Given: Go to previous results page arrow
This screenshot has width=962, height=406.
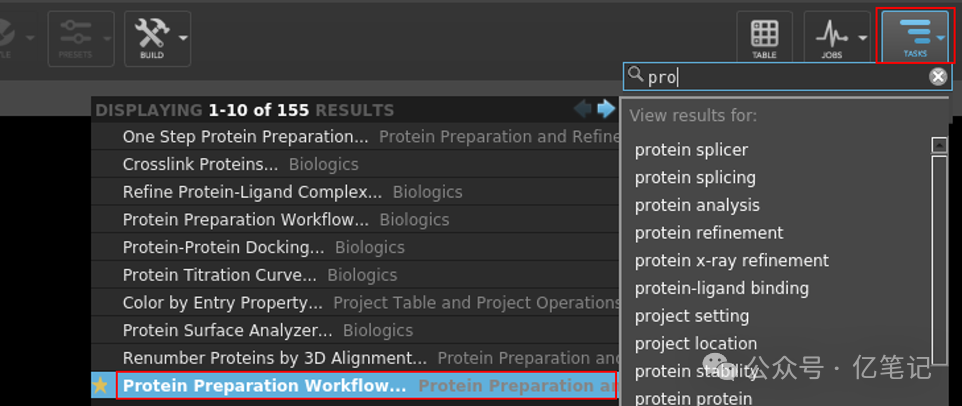Looking at the screenshot, I should click(582, 109).
